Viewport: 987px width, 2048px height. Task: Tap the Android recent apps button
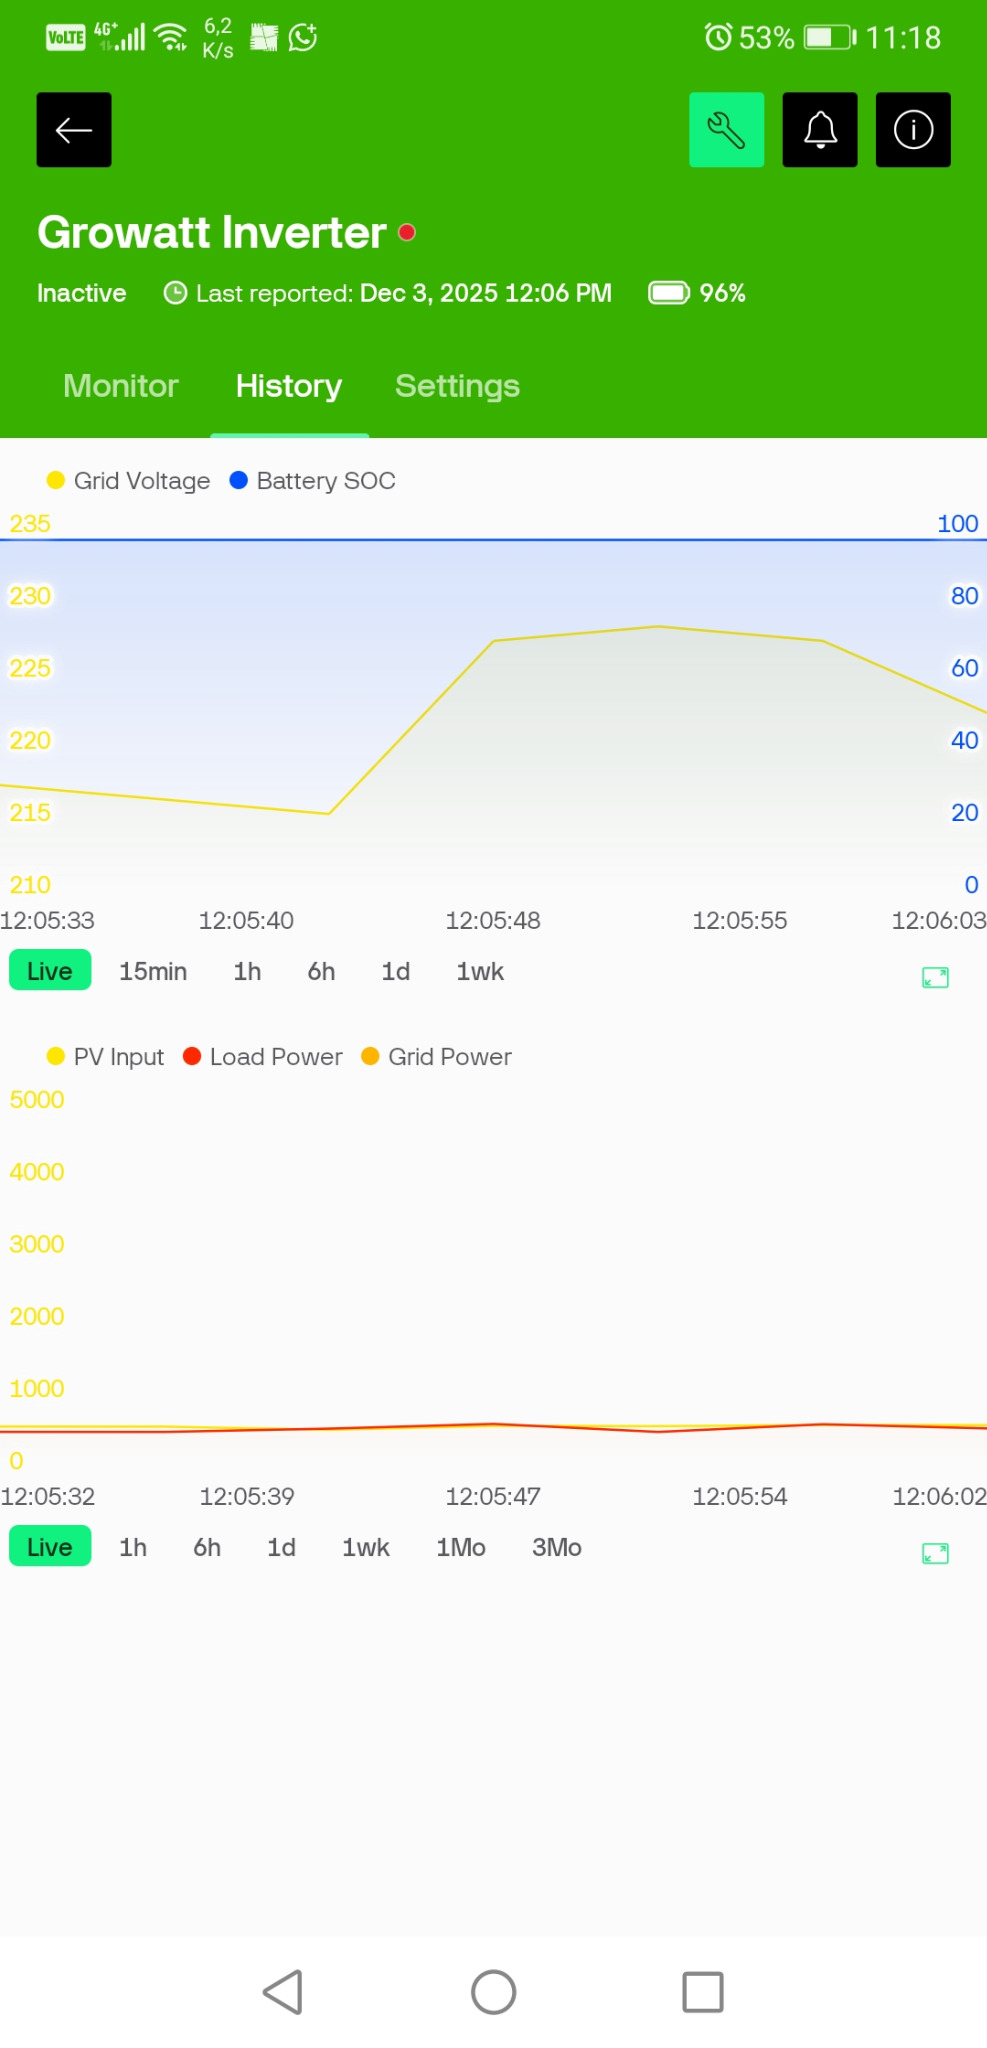tap(703, 1992)
